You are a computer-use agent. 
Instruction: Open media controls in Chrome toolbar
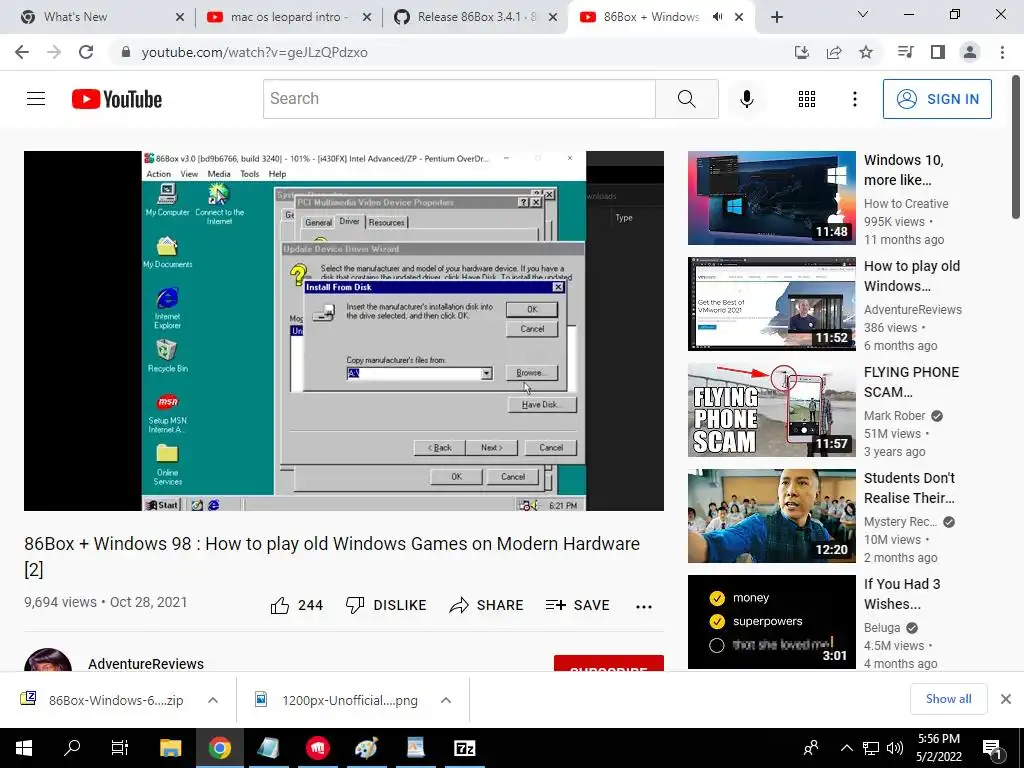click(x=905, y=52)
